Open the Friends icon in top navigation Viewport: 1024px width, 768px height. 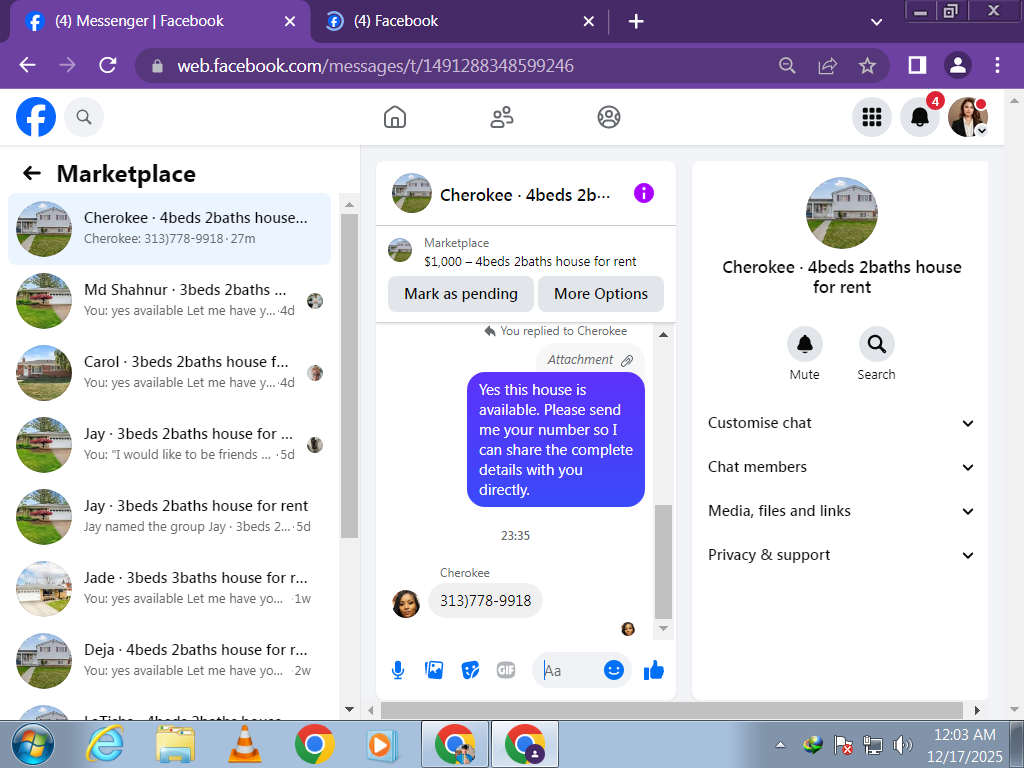click(x=502, y=117)
